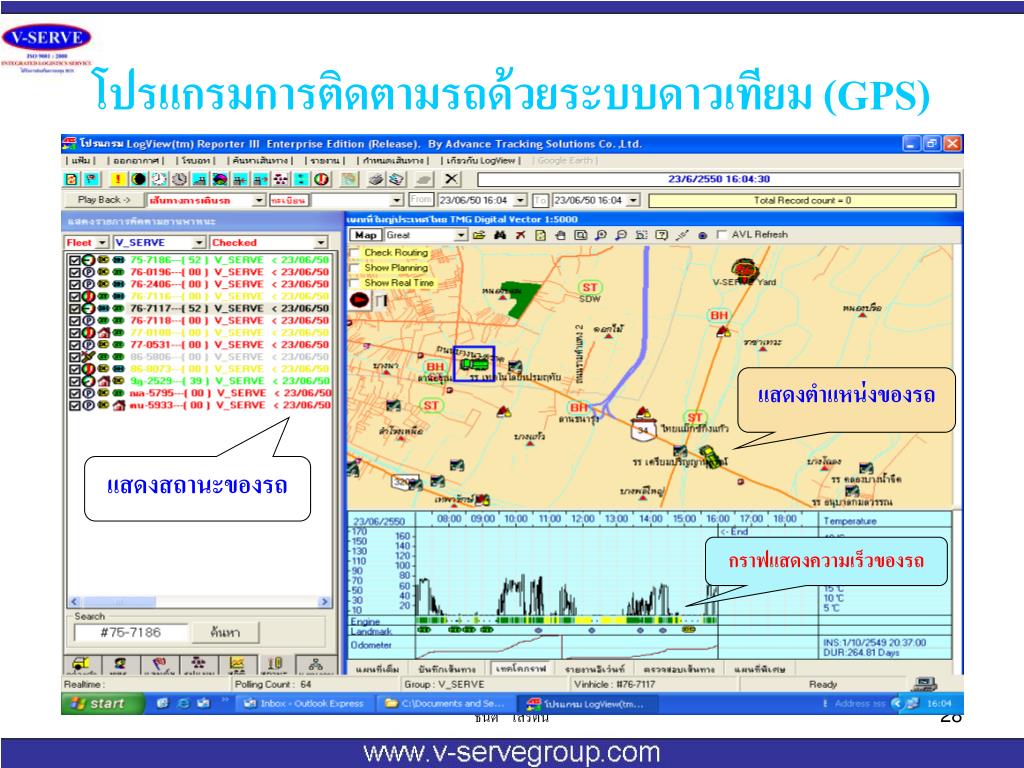Uncheck vehicle 76-2406 in fleet list
The image size is (1024, 768).
click(x=74, y=284)
